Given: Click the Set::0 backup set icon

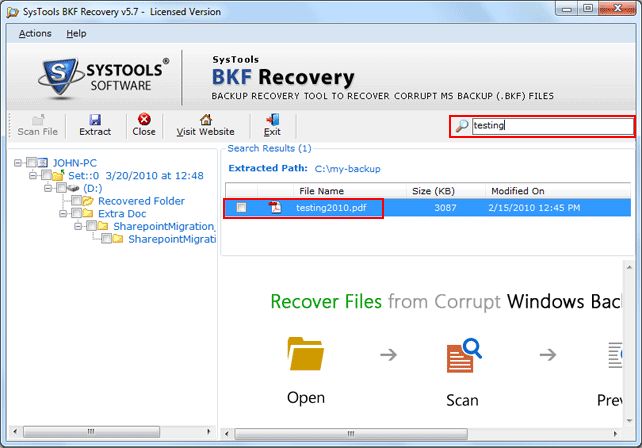Looking at the screenshot, I should click(58, 175).
